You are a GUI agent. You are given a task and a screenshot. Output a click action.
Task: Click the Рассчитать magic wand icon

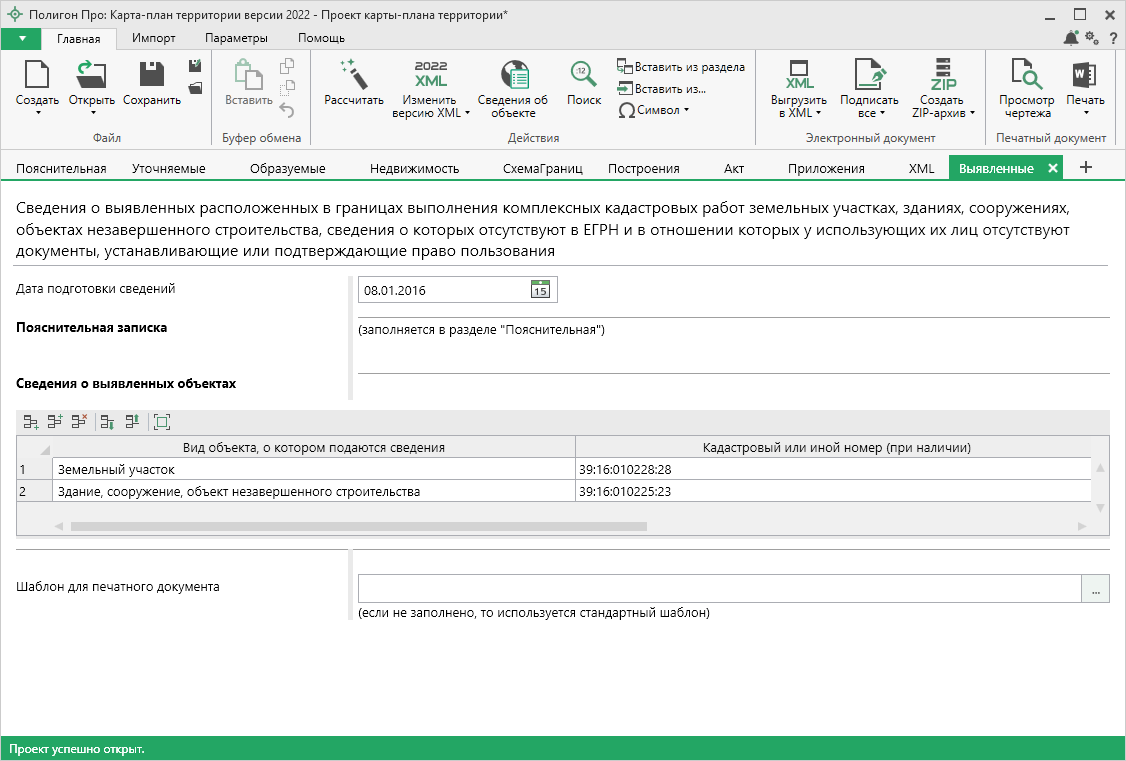pyautogui.click(x=353, y=76)
